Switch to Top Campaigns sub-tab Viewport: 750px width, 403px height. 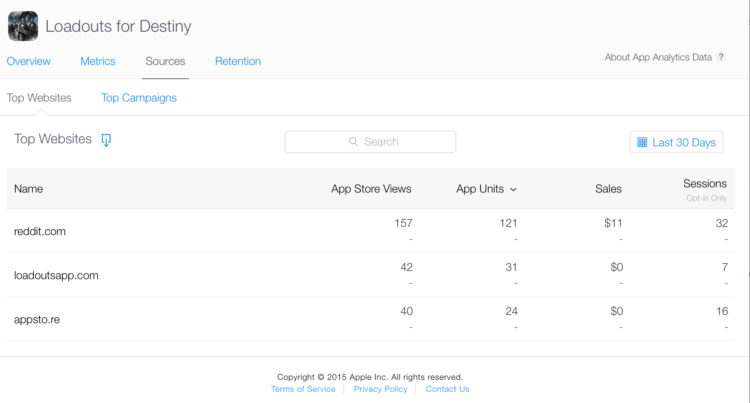[x=139, y=98]
